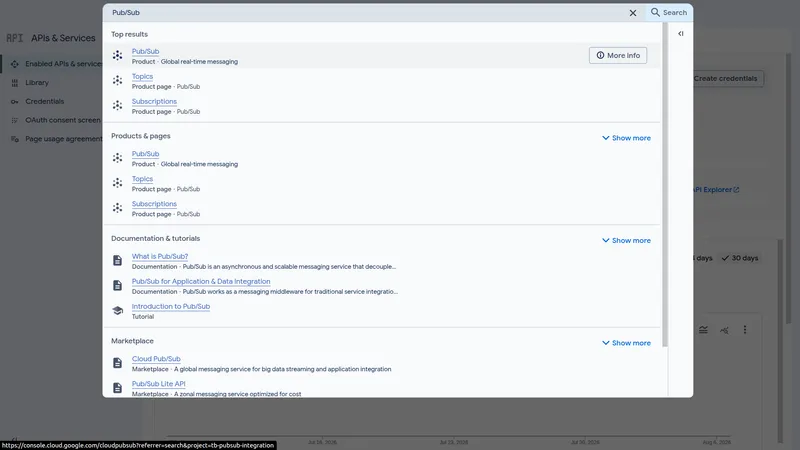Open Credentials in the sidebar
The width and height of the screenshot is (800, 450).
45,101
